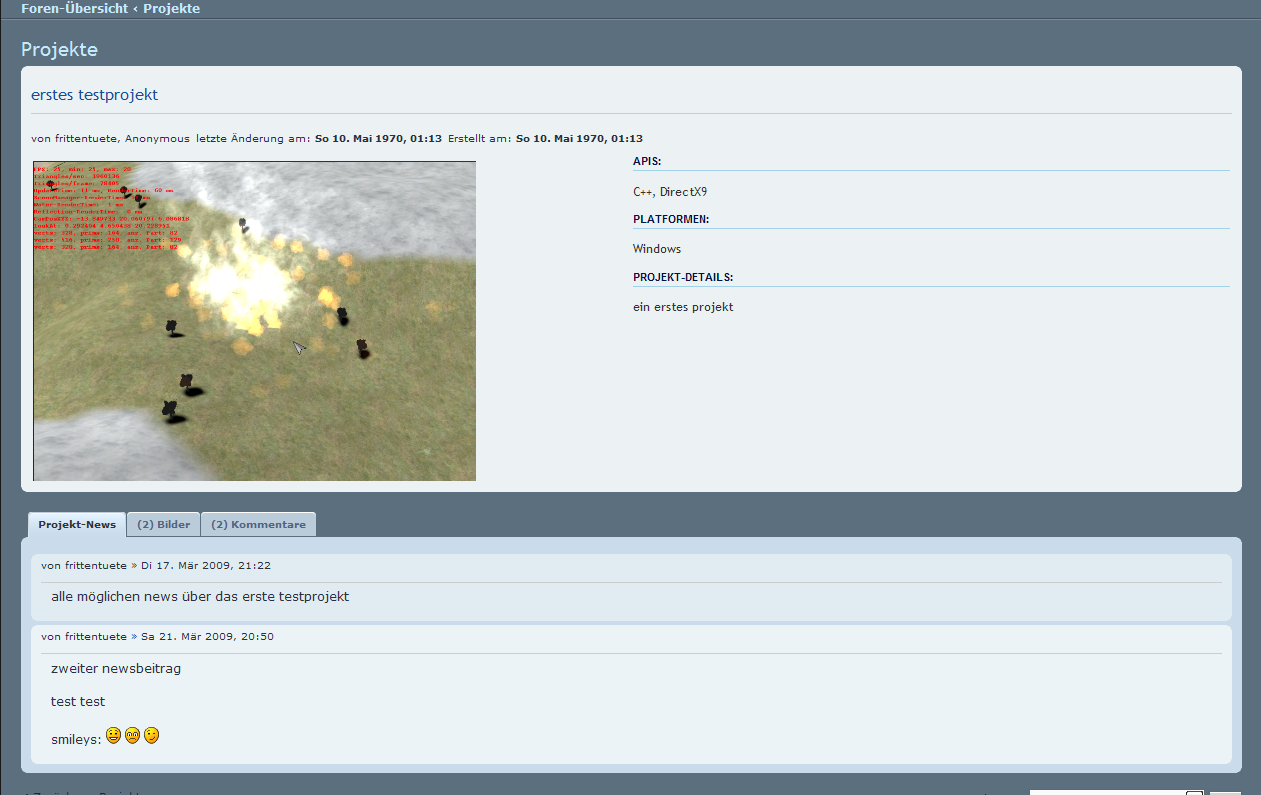Open the (2) Kommentare tab
The height and width of the screenshot is (795, 1261).
click(258, 525)
